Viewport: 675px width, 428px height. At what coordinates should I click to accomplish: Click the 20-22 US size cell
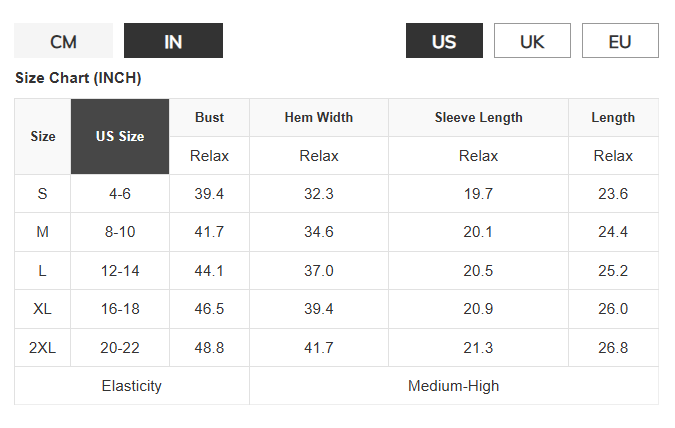point(120,348)
